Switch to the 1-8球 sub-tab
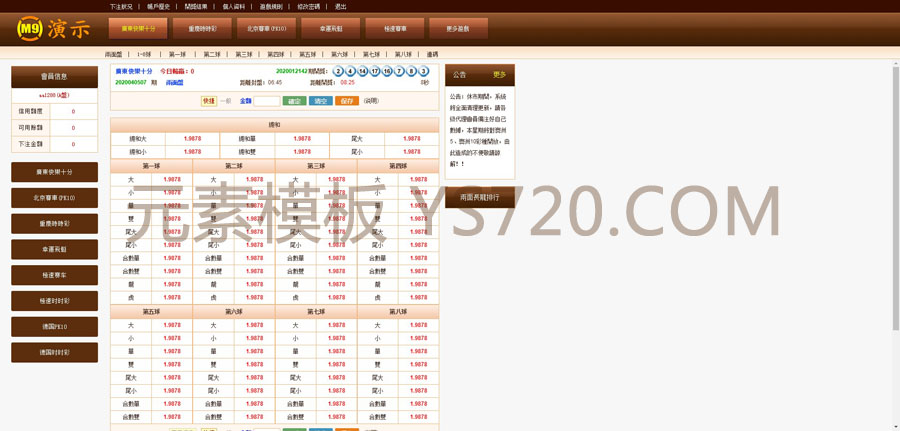 click(x=144, y=54)
